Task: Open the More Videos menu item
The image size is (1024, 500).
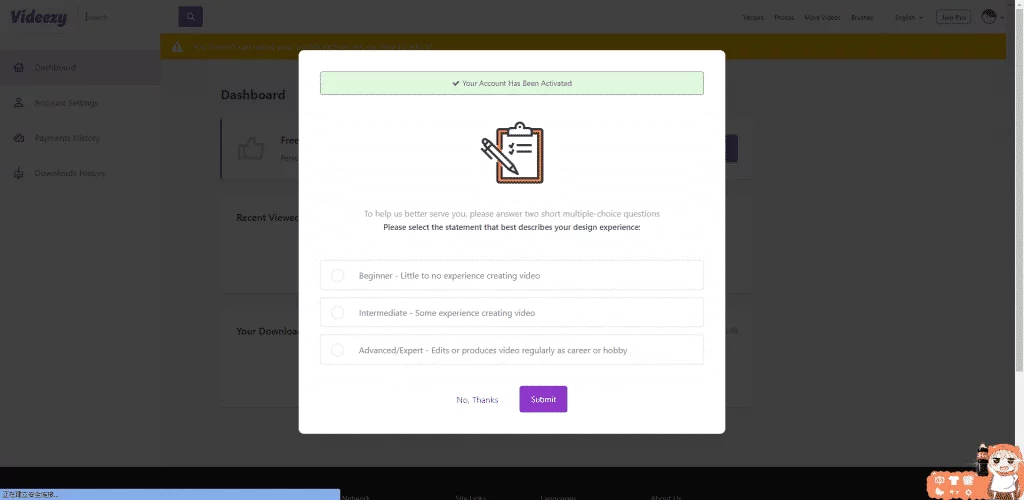Action: pos(822,18)
